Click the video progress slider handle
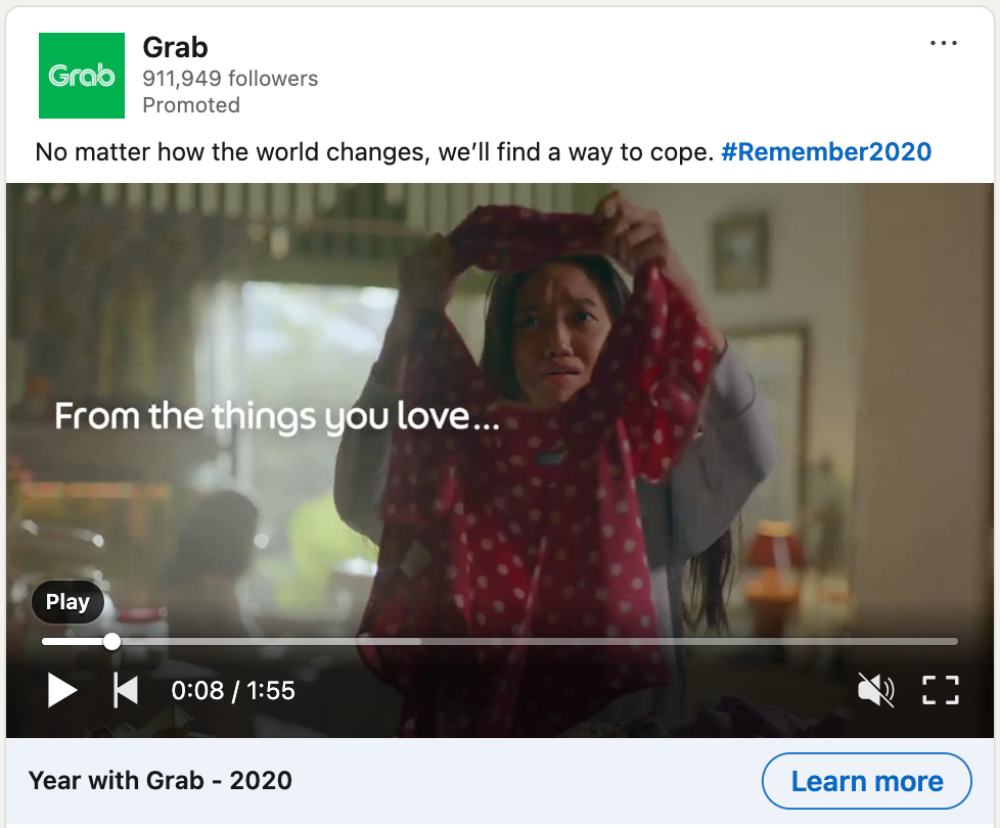1000x828 pixels. coord(112,642)
